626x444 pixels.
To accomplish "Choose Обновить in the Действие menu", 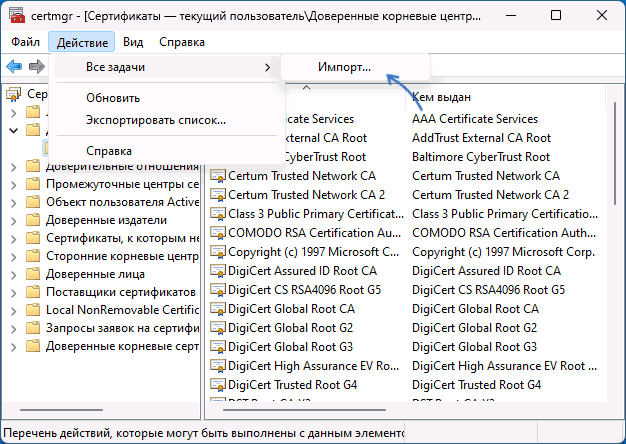I will click(113, 98).
